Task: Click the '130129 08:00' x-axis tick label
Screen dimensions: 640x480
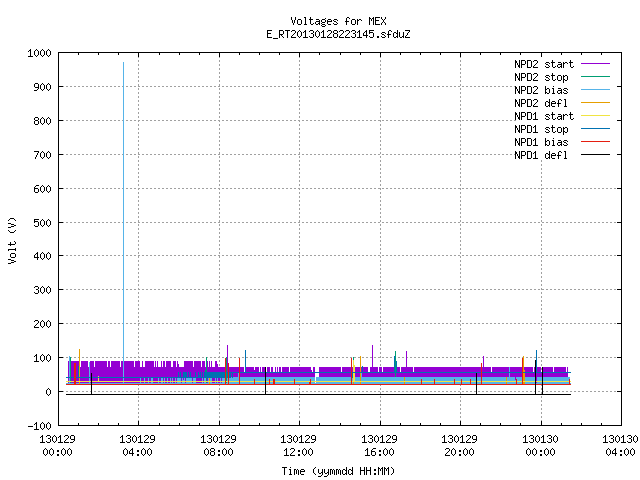Action: tap(218, 445)
